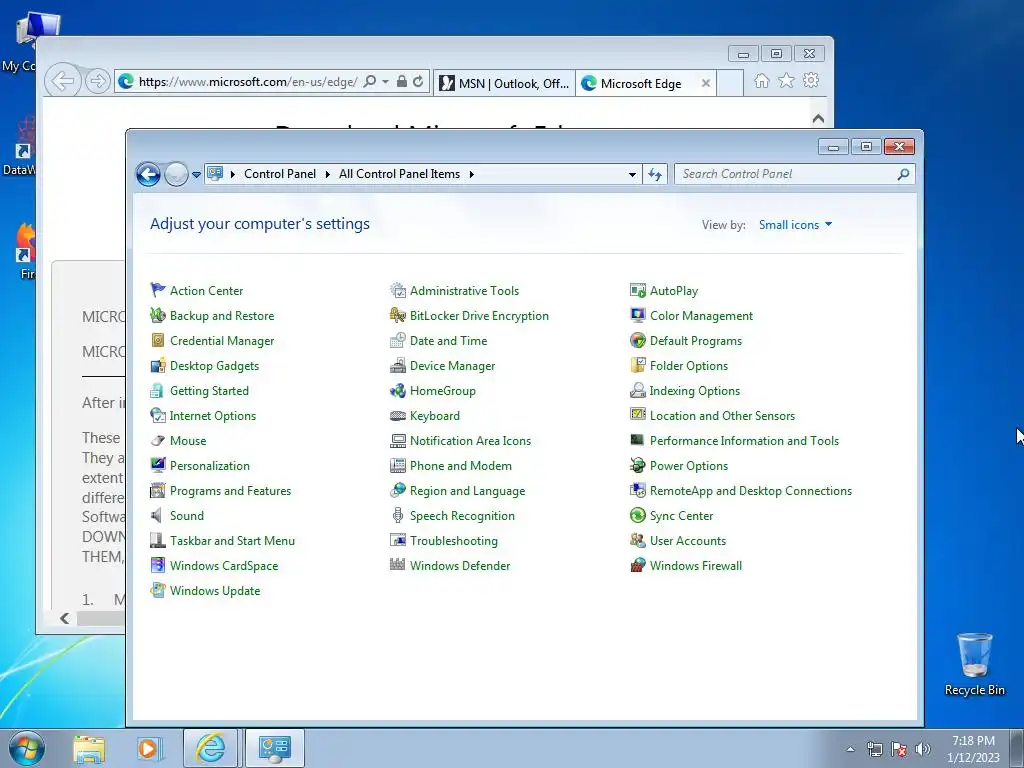
Task: Switch to the MSN Outlook tab in Internet Explorer
Action: pos(504,84)
